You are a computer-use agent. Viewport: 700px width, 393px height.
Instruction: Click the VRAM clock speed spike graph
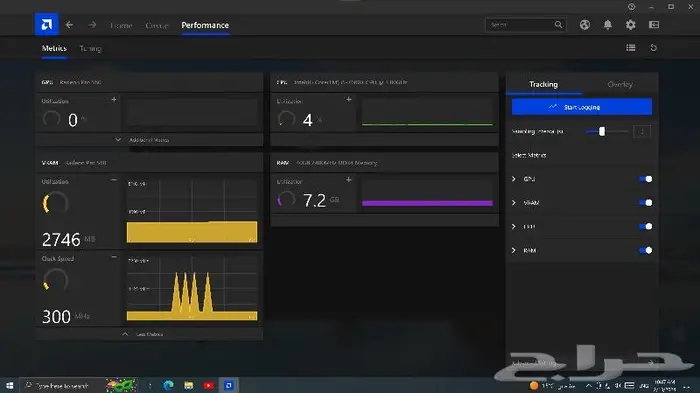(192, 288)
